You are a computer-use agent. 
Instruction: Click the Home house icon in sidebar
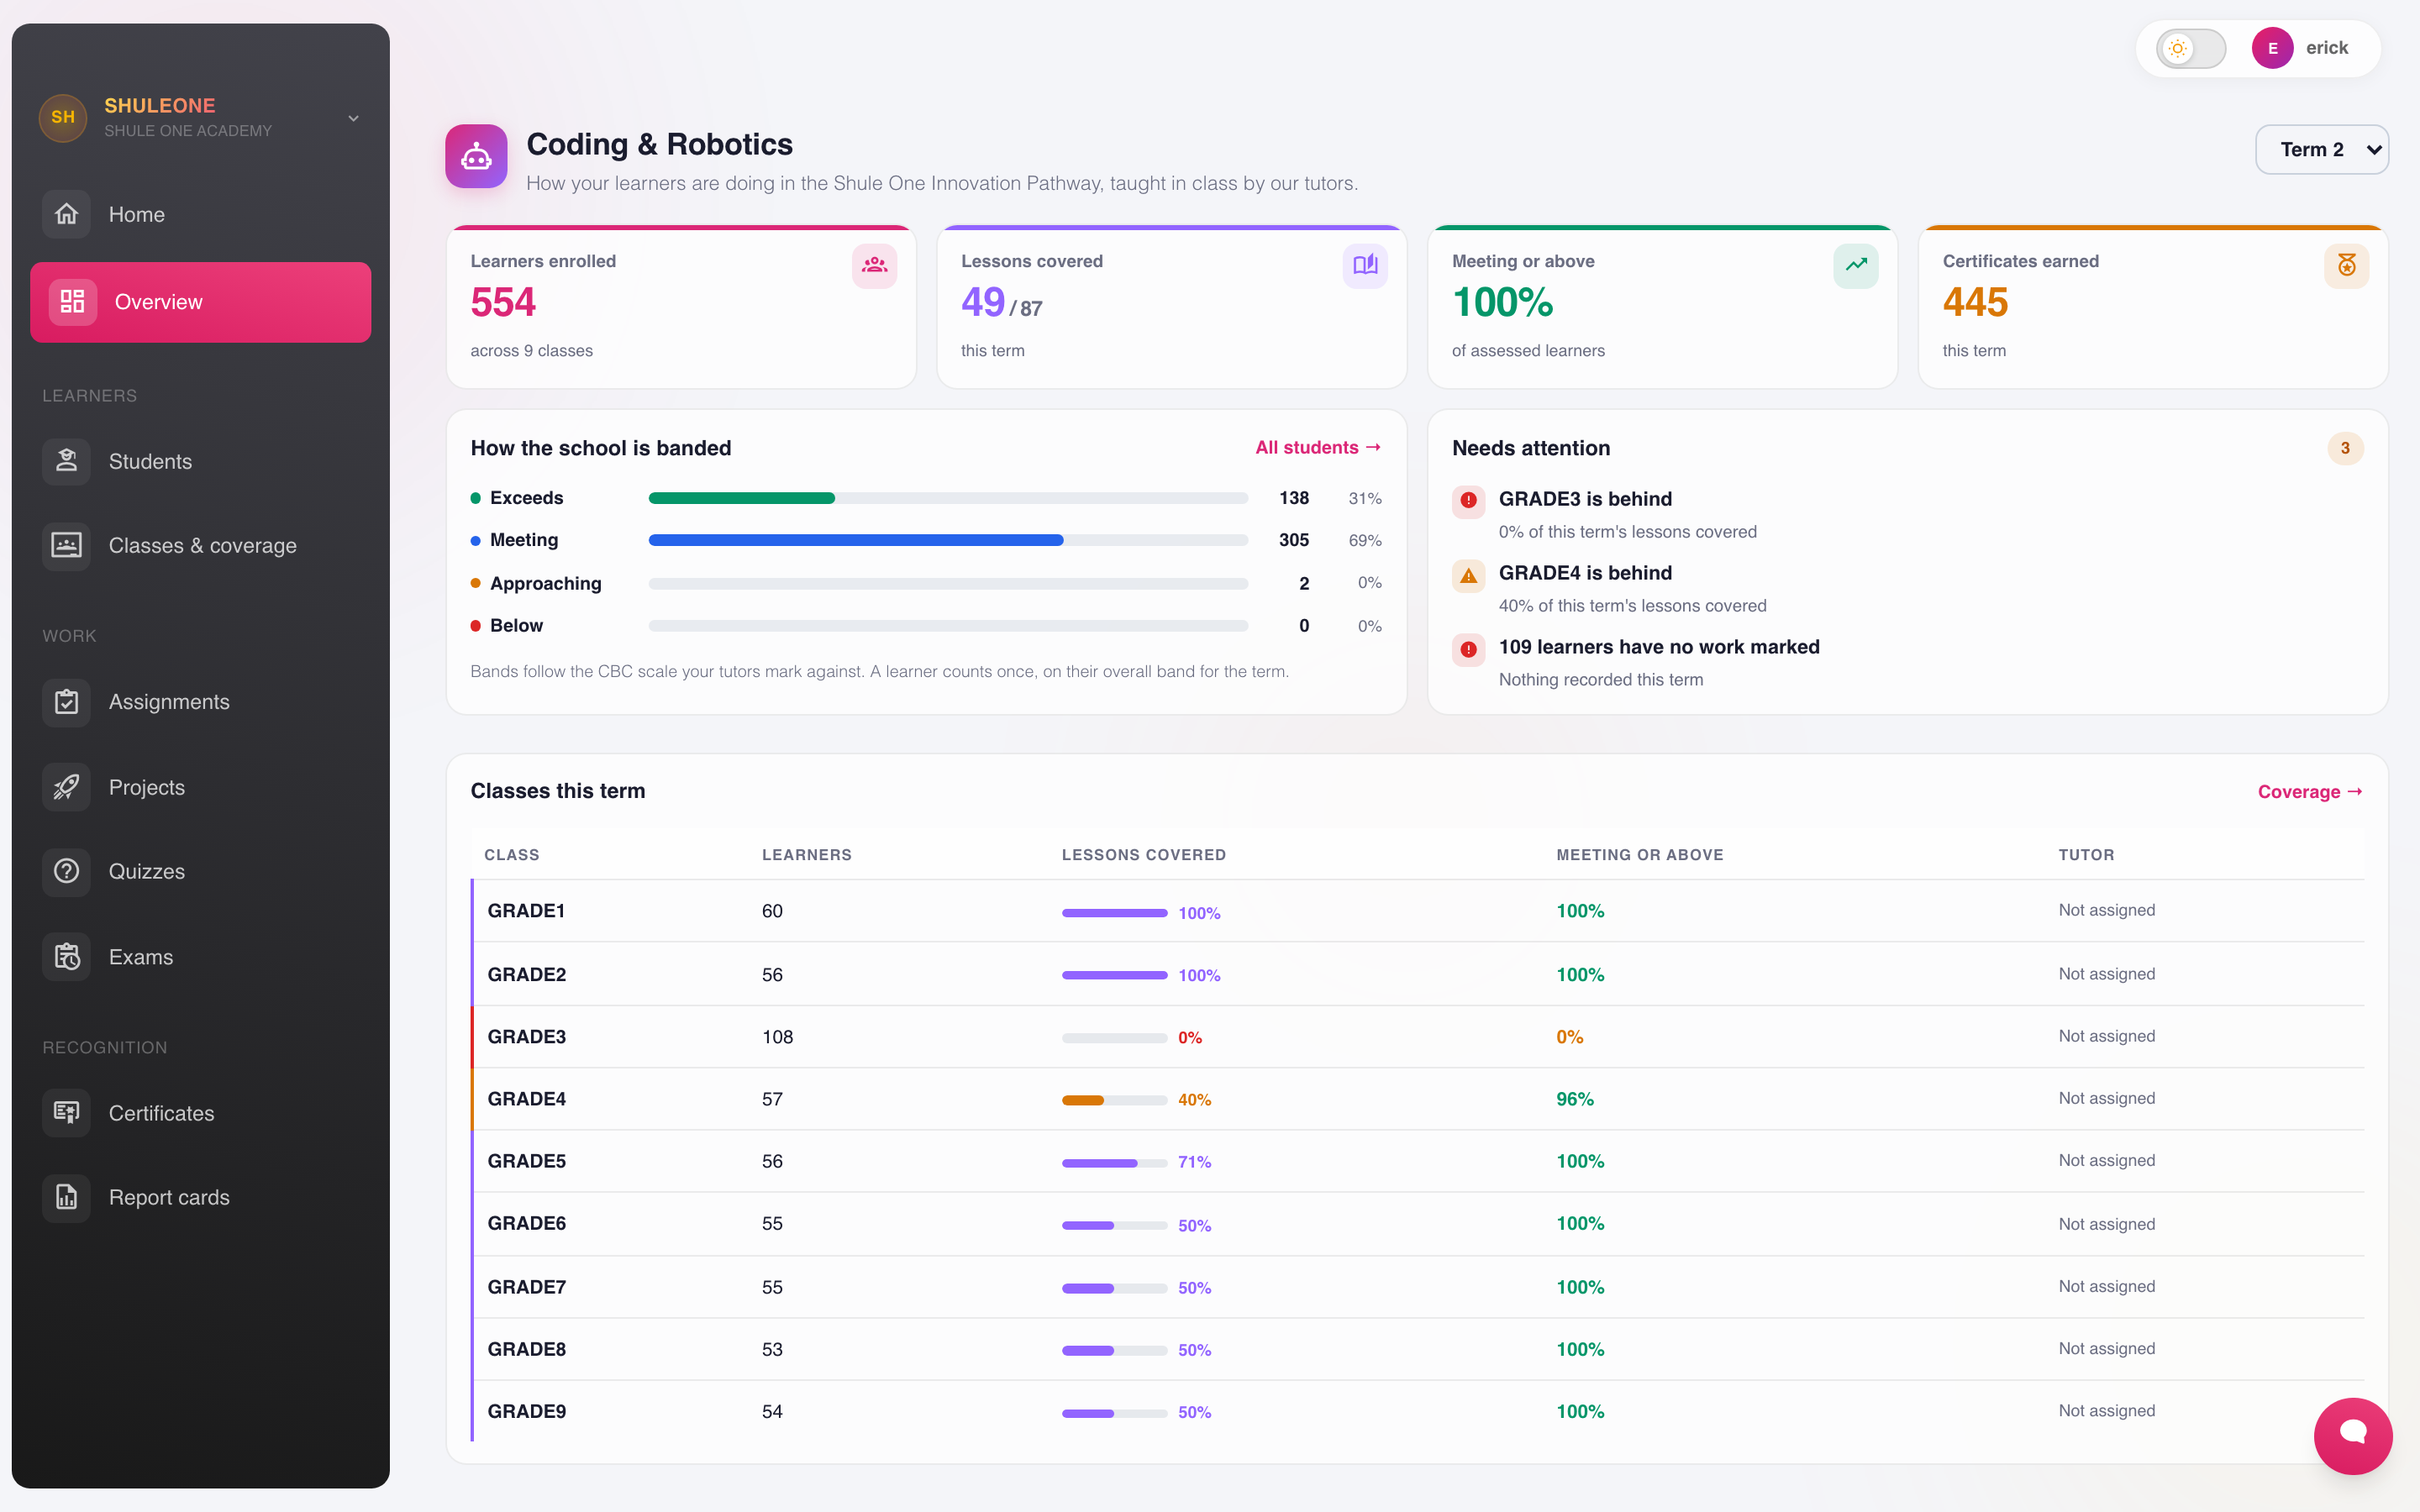66,214
